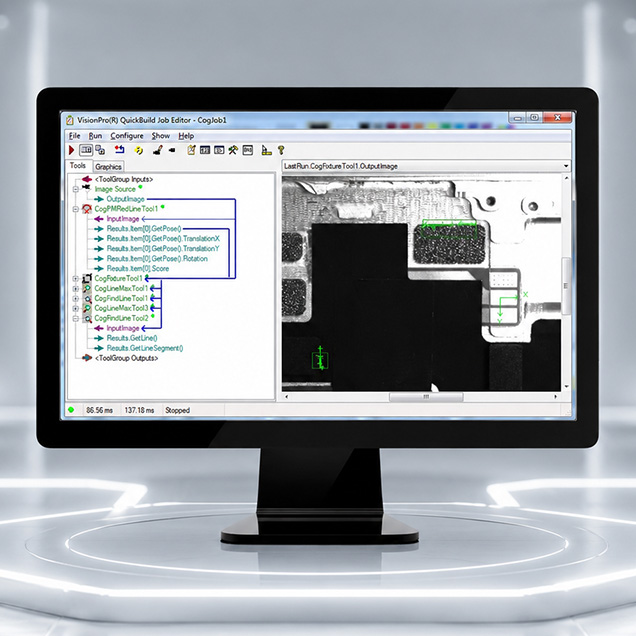Click the red Run Once triangle
The width and height of the screenshot is (636, 636).
pos(71,150)
